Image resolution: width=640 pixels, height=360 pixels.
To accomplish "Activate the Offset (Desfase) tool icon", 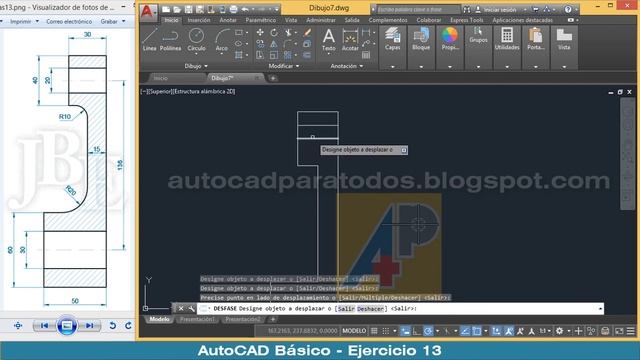I will 307,55.
